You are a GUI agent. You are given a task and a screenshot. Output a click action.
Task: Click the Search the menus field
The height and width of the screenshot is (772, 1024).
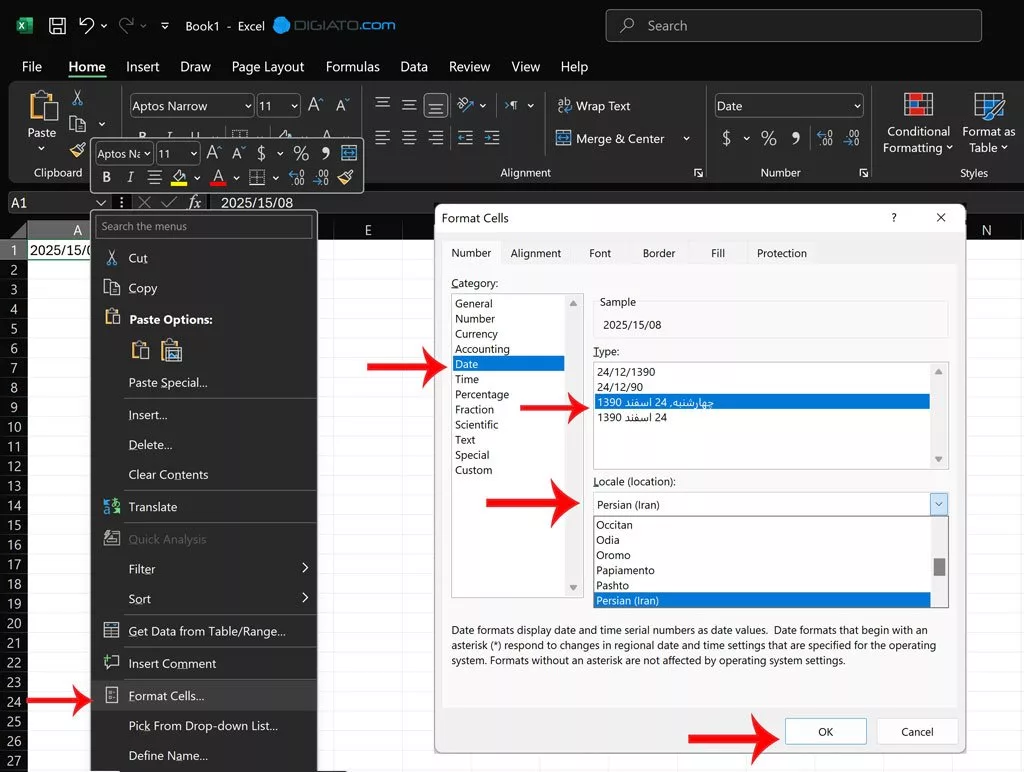(x=204, y=226)
